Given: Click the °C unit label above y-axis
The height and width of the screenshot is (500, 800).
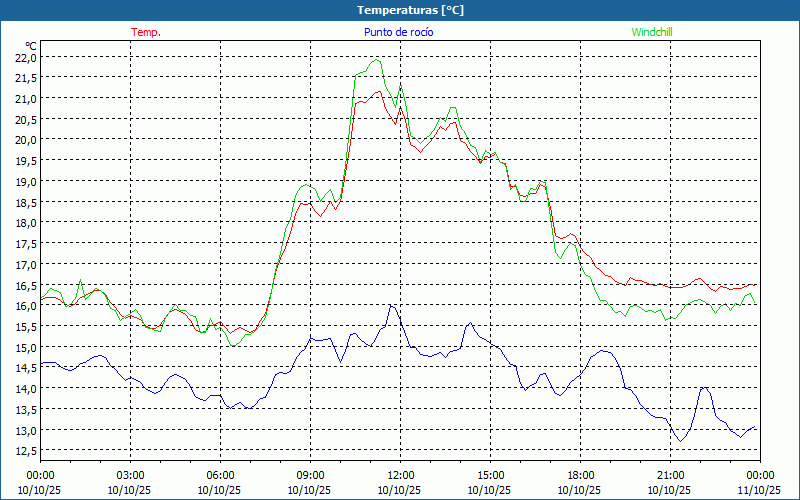Looking at the screenshot, I should coord(30,45).
